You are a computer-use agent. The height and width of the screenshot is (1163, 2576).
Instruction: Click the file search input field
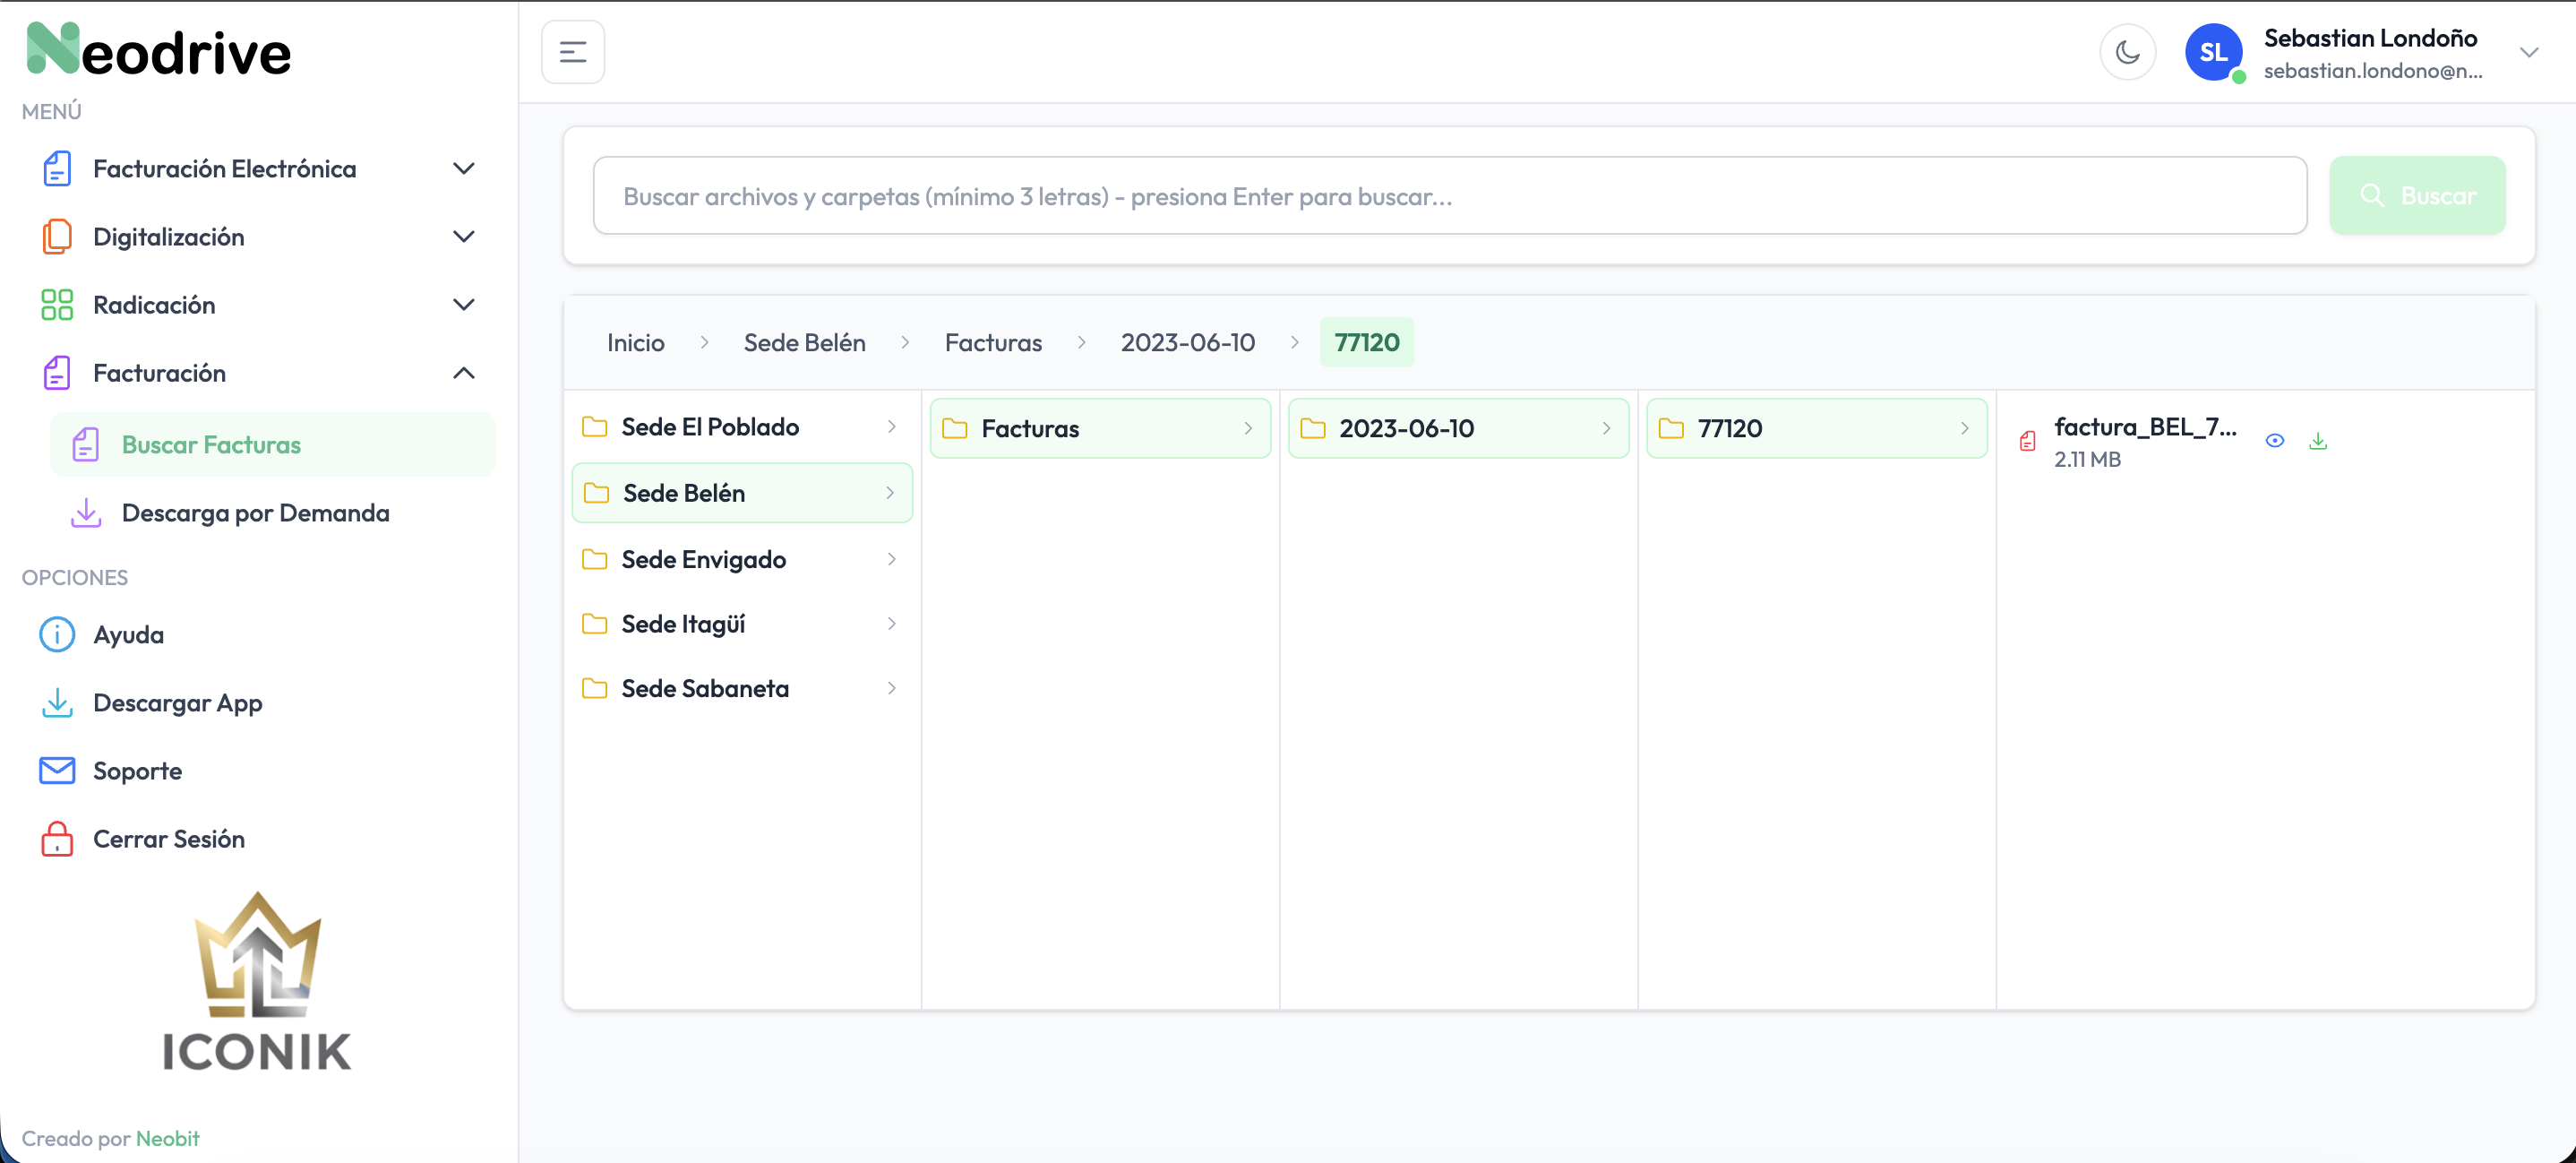[x=1449, y=196]
